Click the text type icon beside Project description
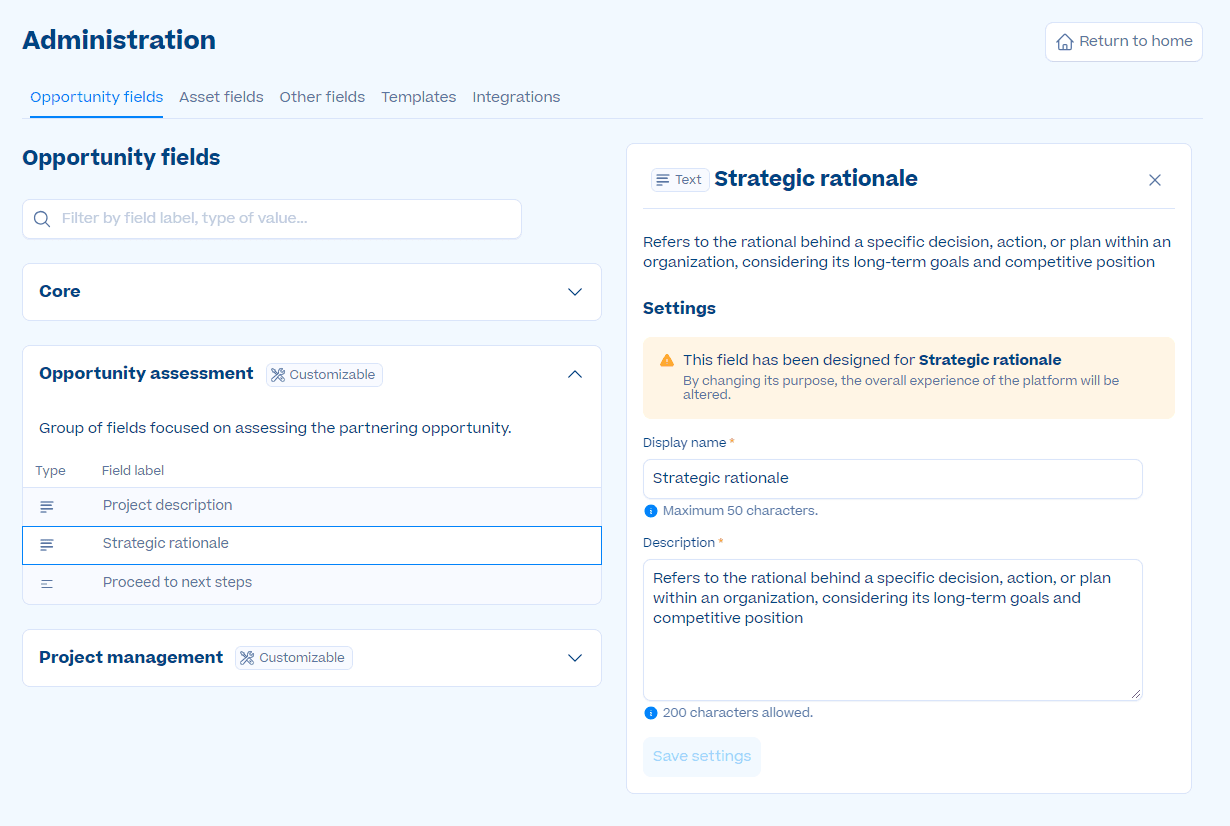The image size is (1230, 826). (47, 507)
